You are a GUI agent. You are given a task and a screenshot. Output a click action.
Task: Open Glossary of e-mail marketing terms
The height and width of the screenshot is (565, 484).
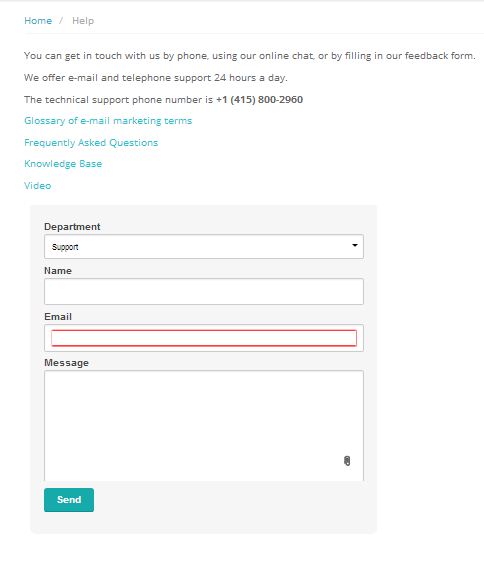tap(108, 121)
